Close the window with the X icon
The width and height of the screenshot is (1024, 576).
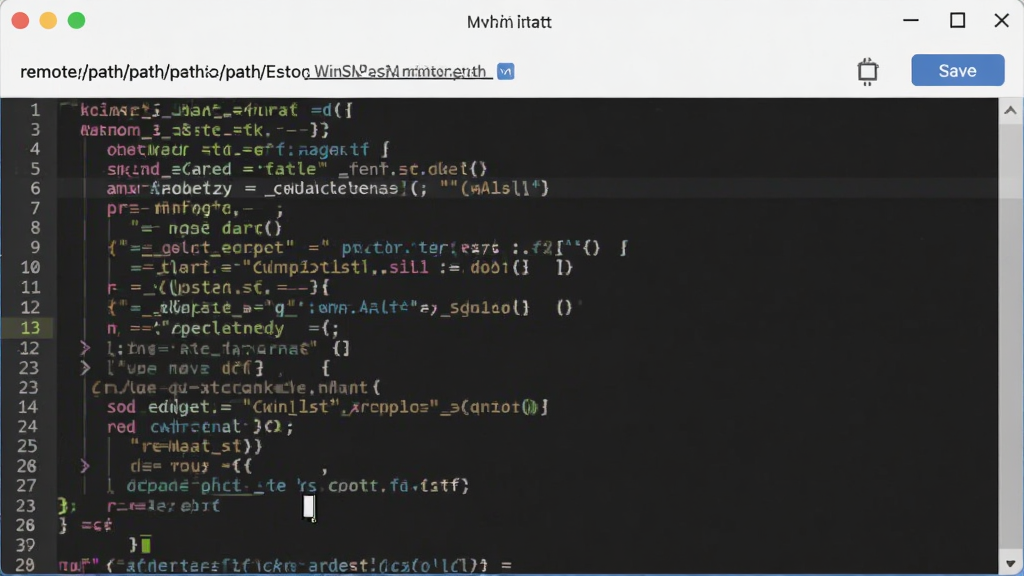[x=1002, y=21]
